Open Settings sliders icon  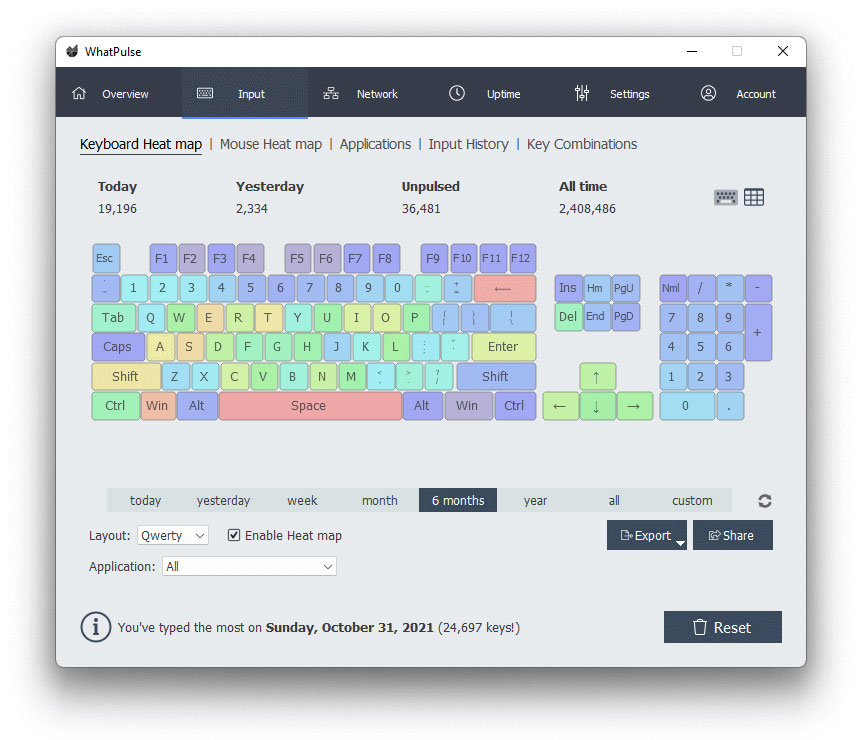point(582,94)
